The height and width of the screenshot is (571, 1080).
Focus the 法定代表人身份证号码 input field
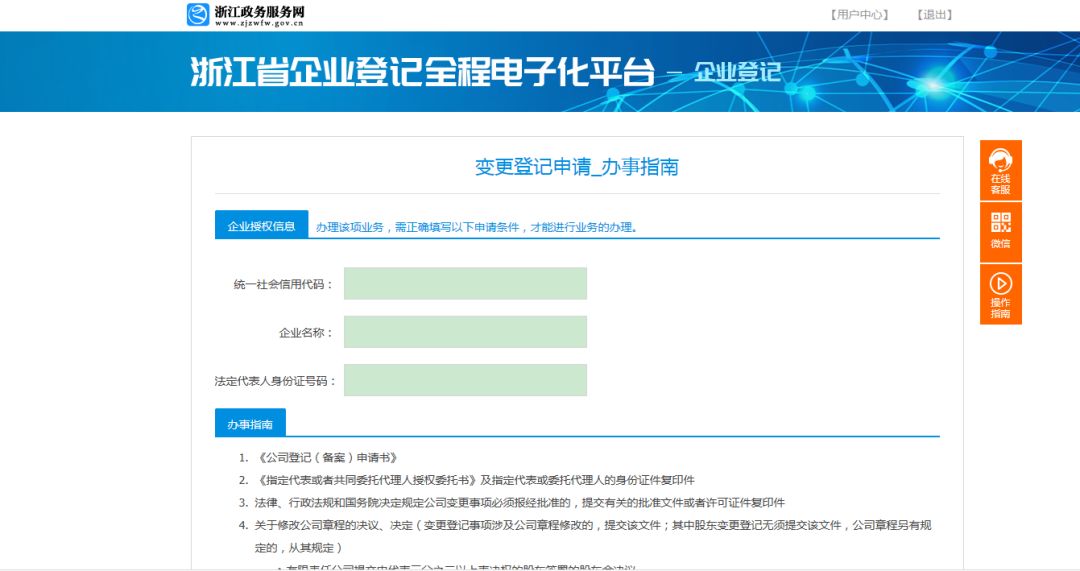click(x=465, y=380)
